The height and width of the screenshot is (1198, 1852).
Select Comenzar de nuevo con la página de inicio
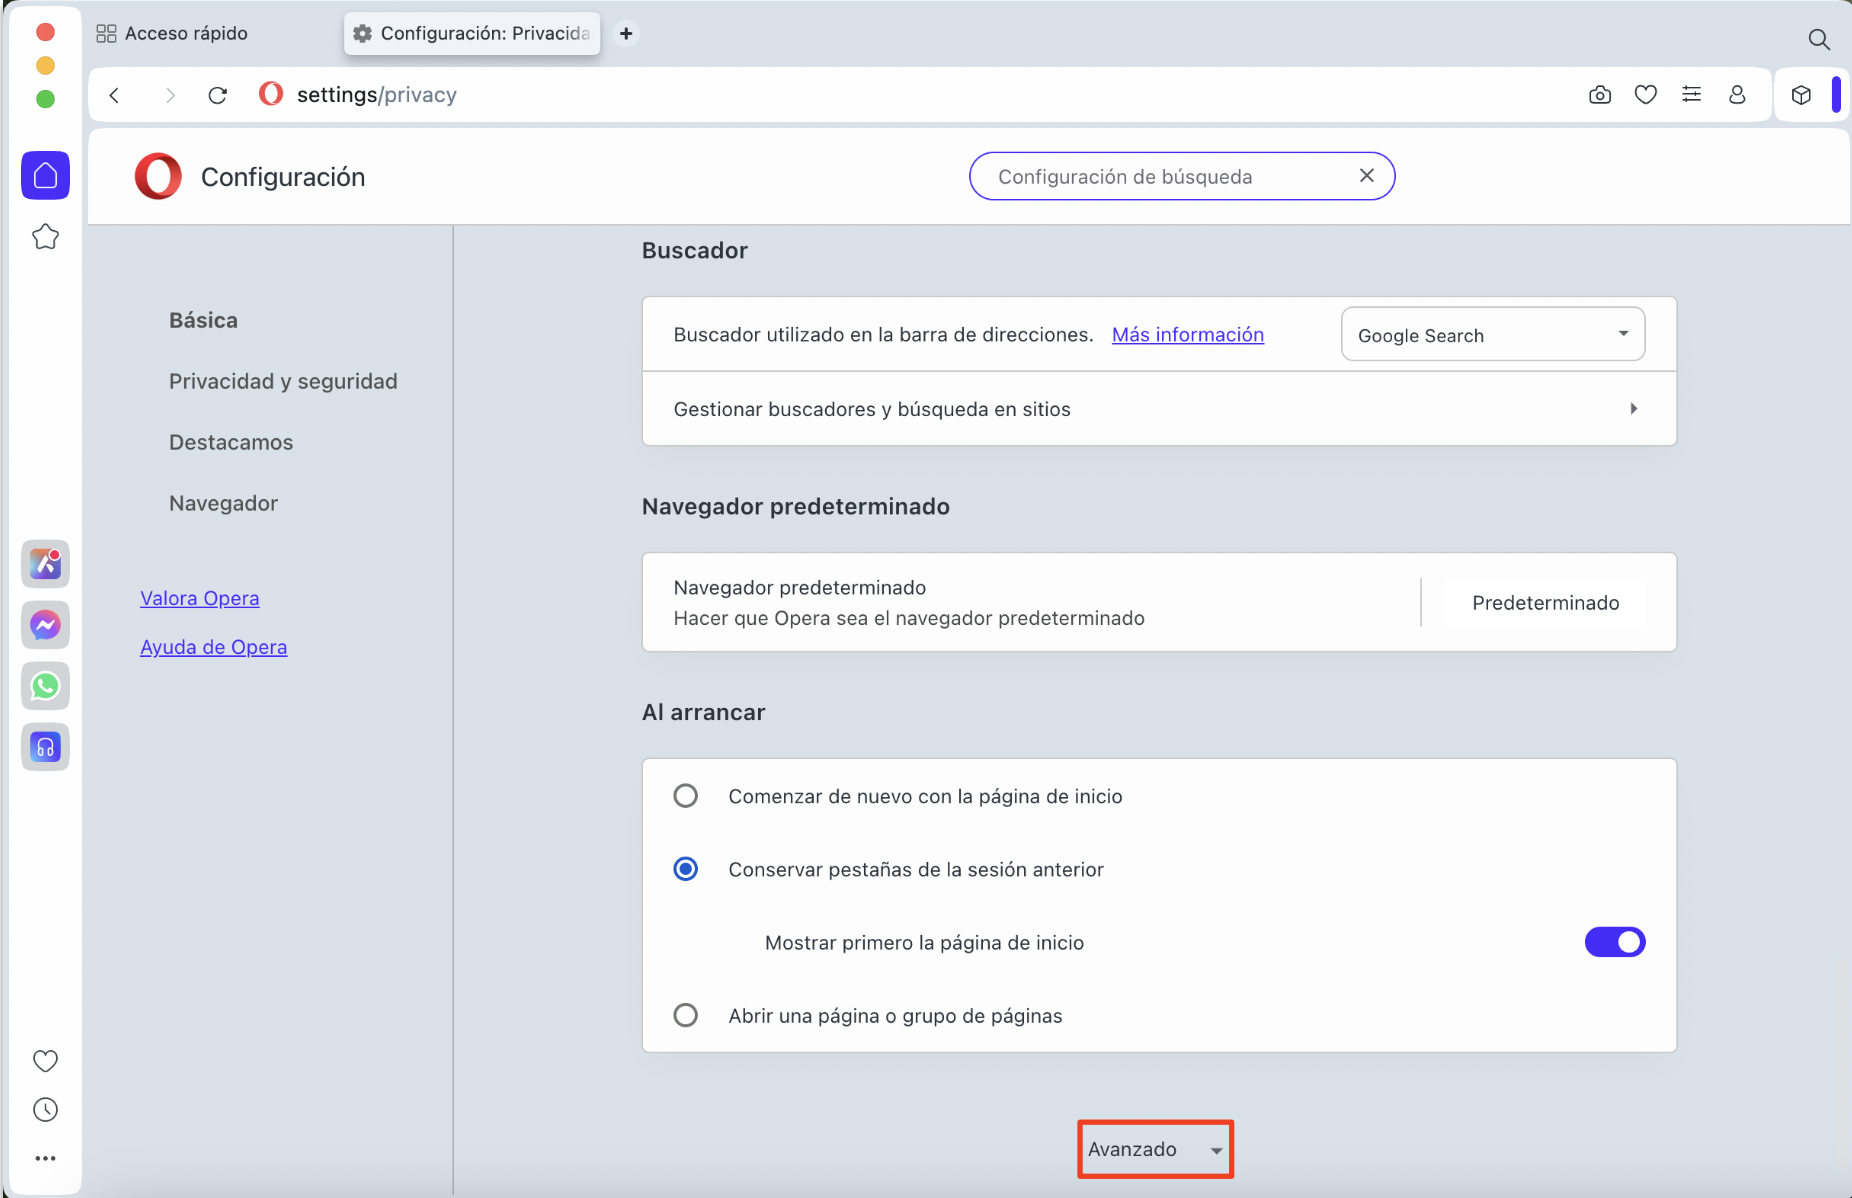coord(686,795)
